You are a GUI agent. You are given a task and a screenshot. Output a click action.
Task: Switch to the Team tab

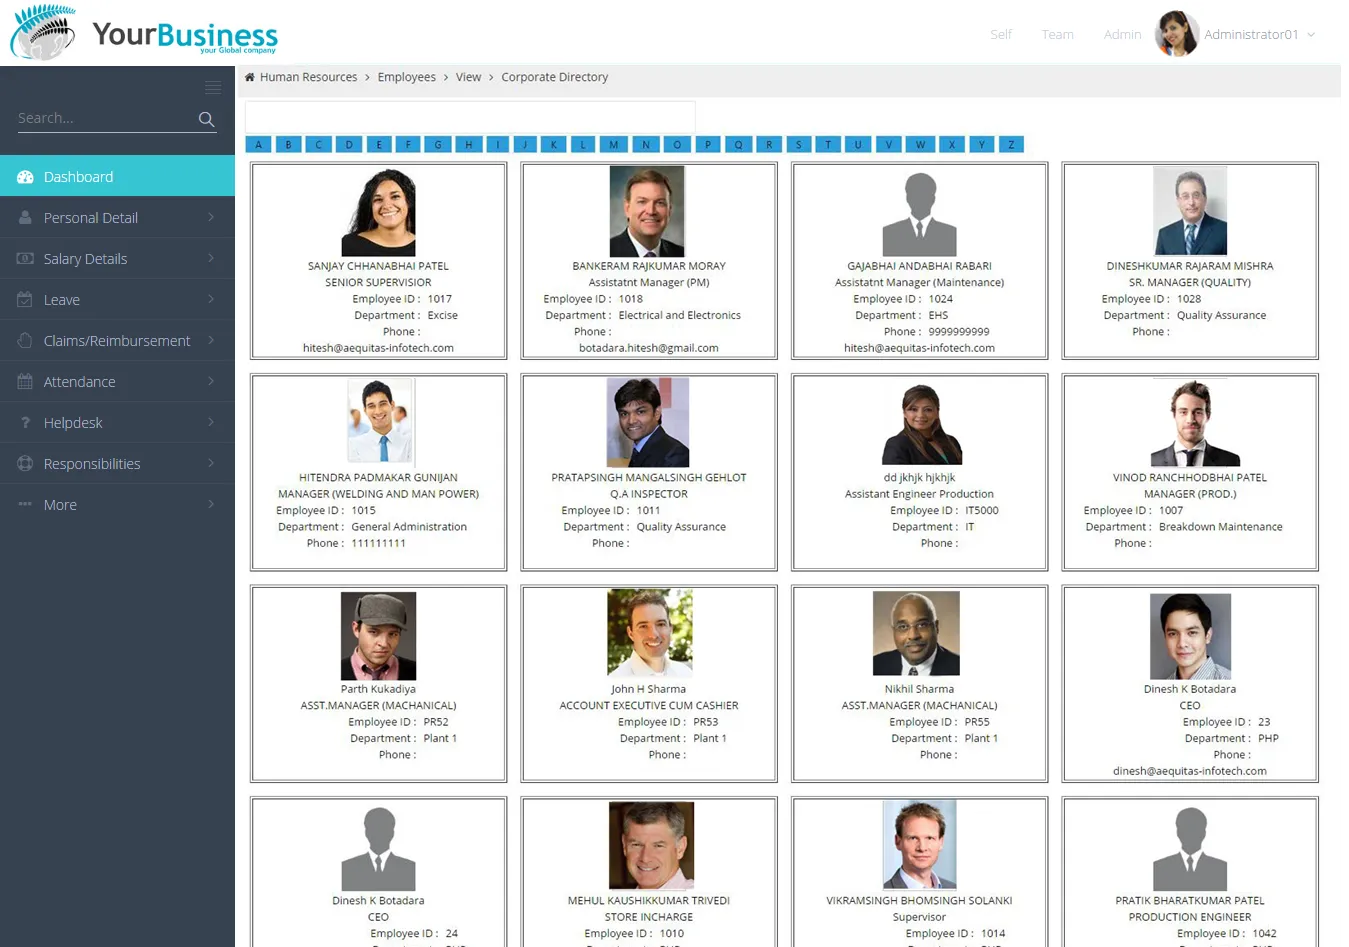click(1058, 35)
